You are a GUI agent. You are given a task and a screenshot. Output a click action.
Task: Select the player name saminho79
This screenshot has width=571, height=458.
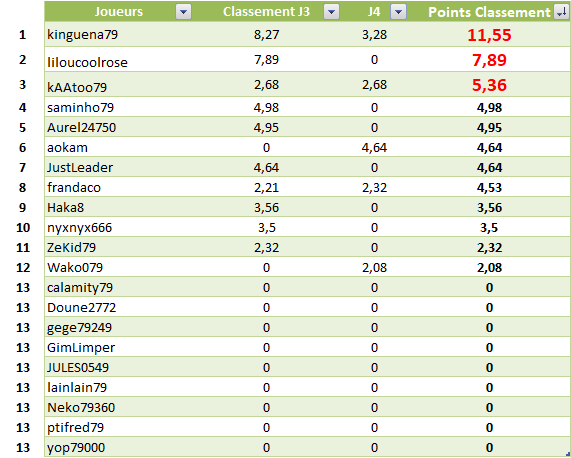click(x=80, y=107)
